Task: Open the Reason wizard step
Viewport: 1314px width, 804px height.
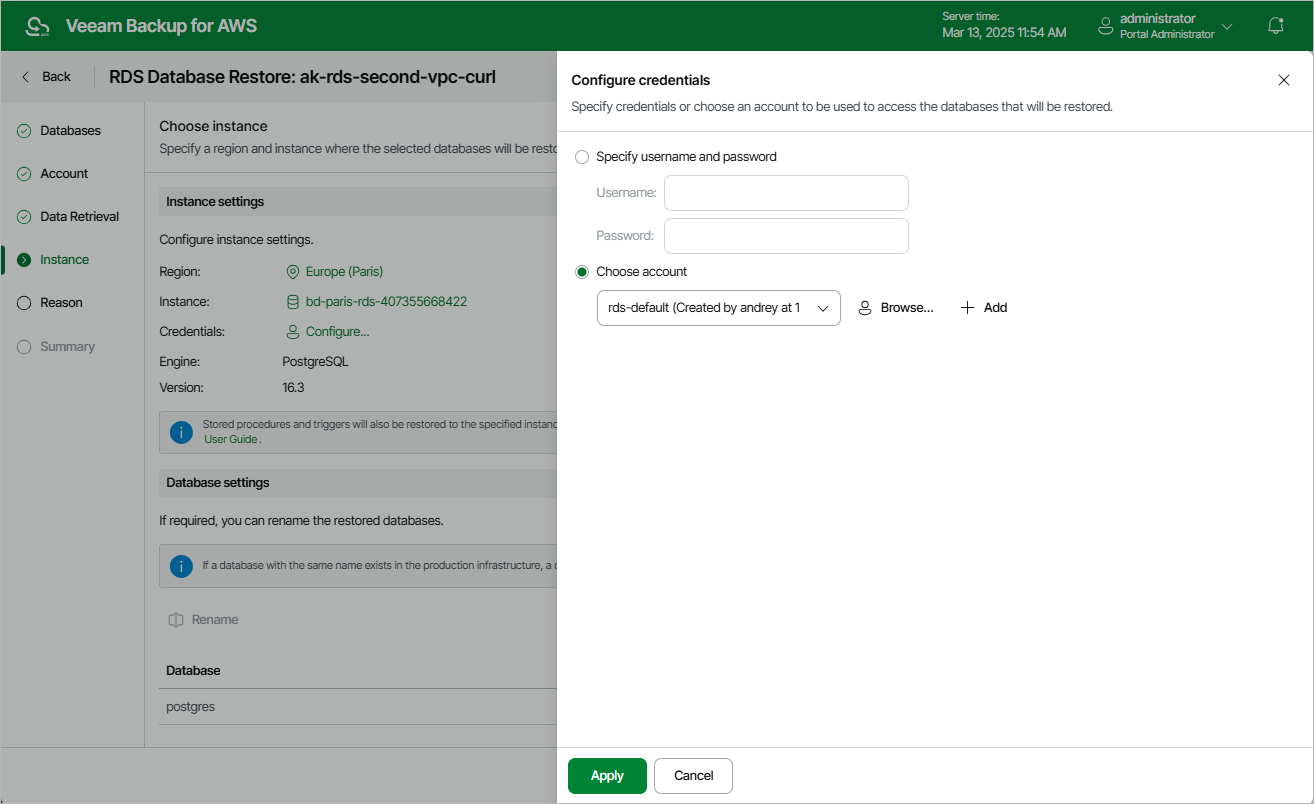Action: pos(61,303)
